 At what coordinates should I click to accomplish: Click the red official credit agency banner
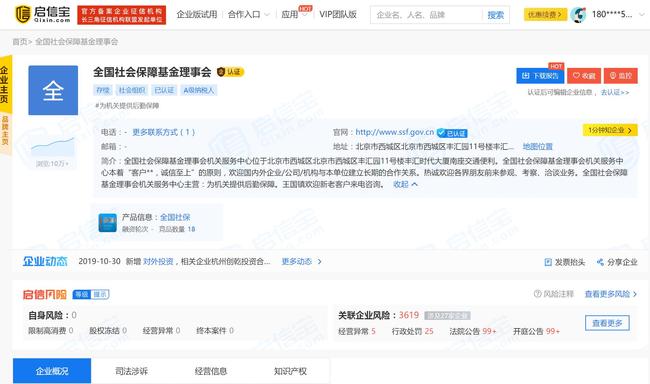pos(121,15)
